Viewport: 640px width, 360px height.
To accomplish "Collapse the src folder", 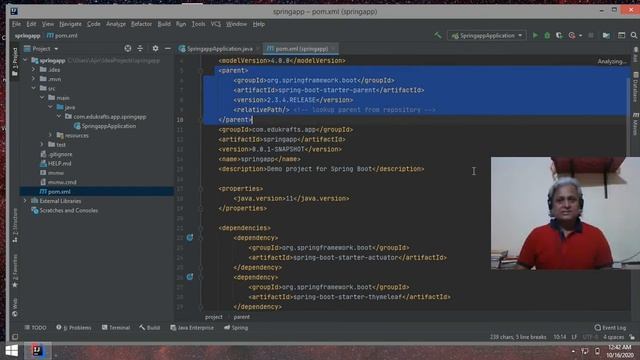I will [34, 88].
